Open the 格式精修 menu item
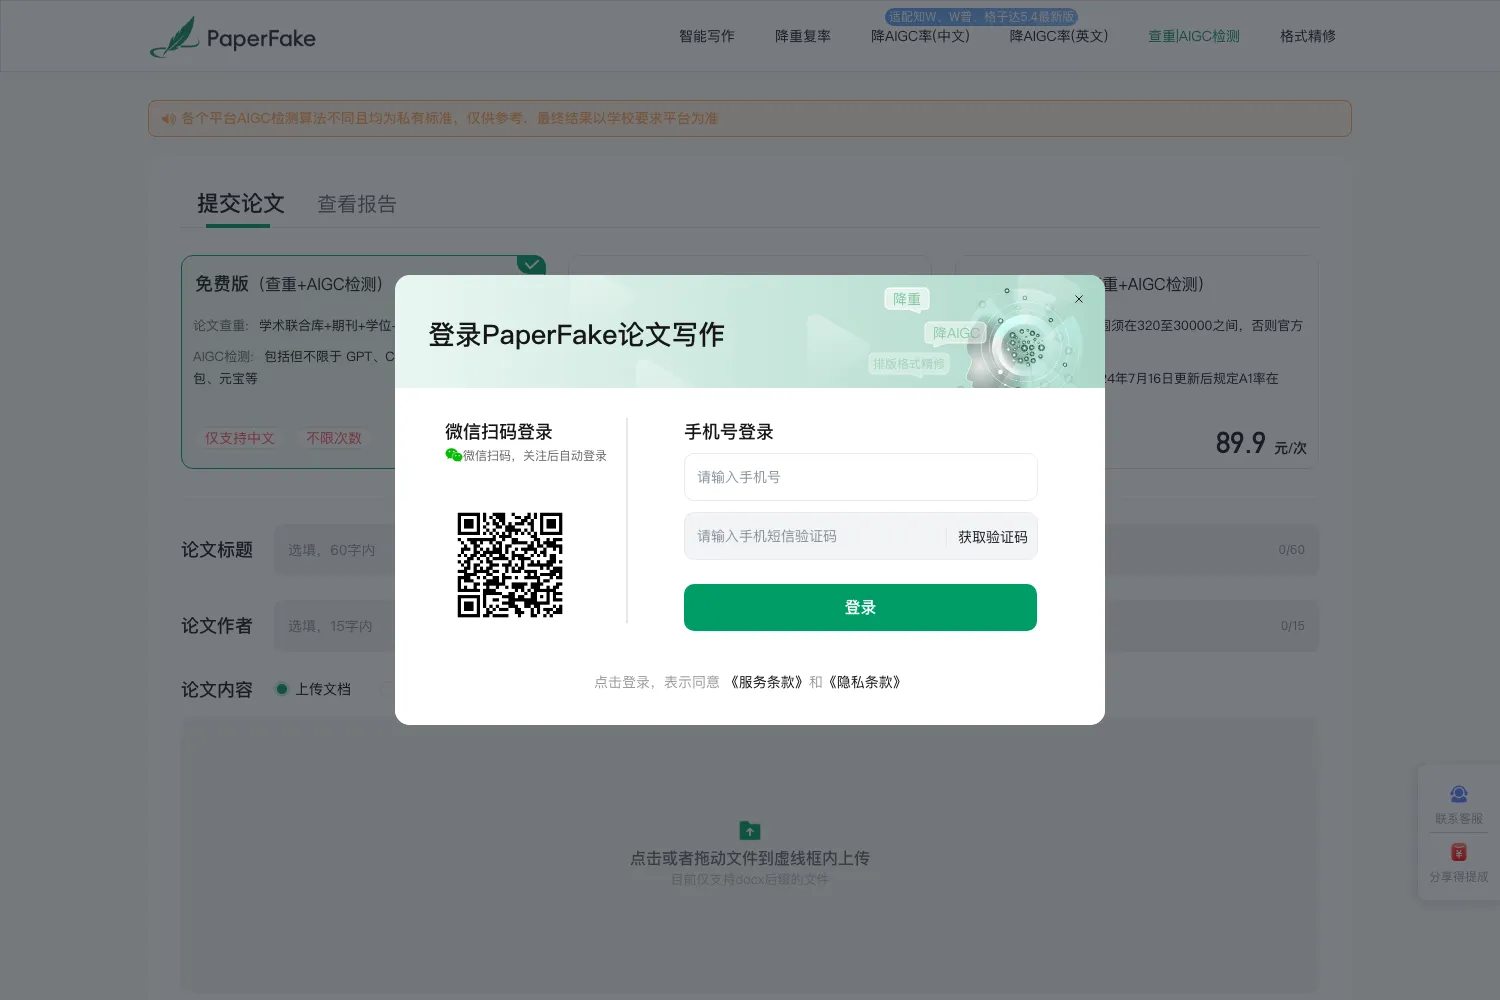This screenshot has width=1500, height=1000. [1308, 36]
